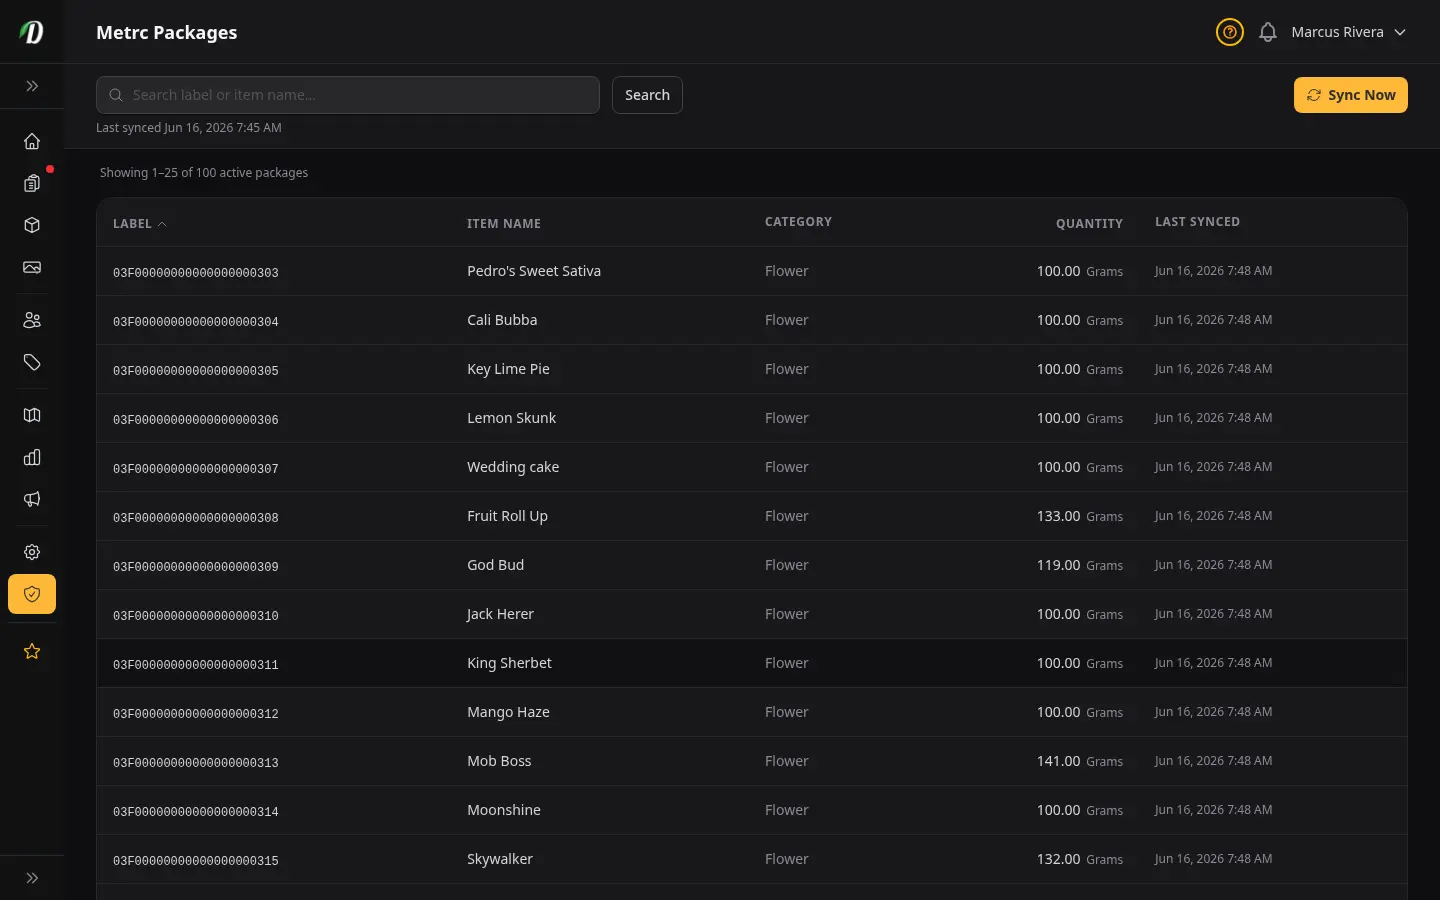The width and height of the screenshot is (1440, 900).
Task: Open the bar chart reports icon
Action: pyautogui.click(x=32, y=457)
